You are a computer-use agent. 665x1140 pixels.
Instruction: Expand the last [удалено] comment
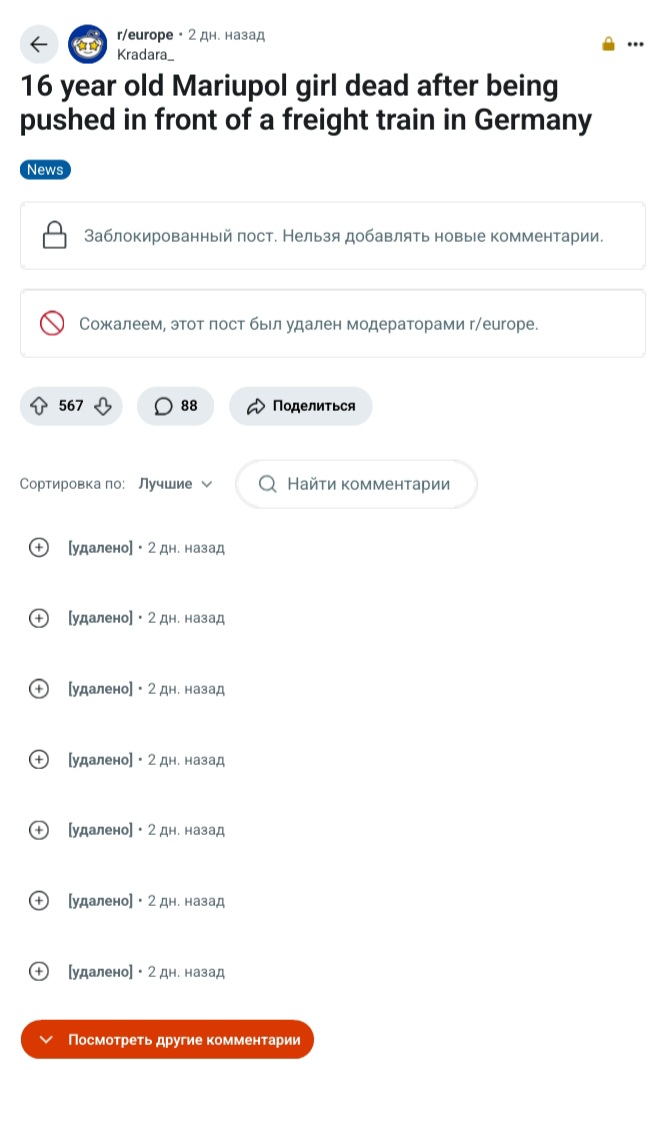coord(39,972)
